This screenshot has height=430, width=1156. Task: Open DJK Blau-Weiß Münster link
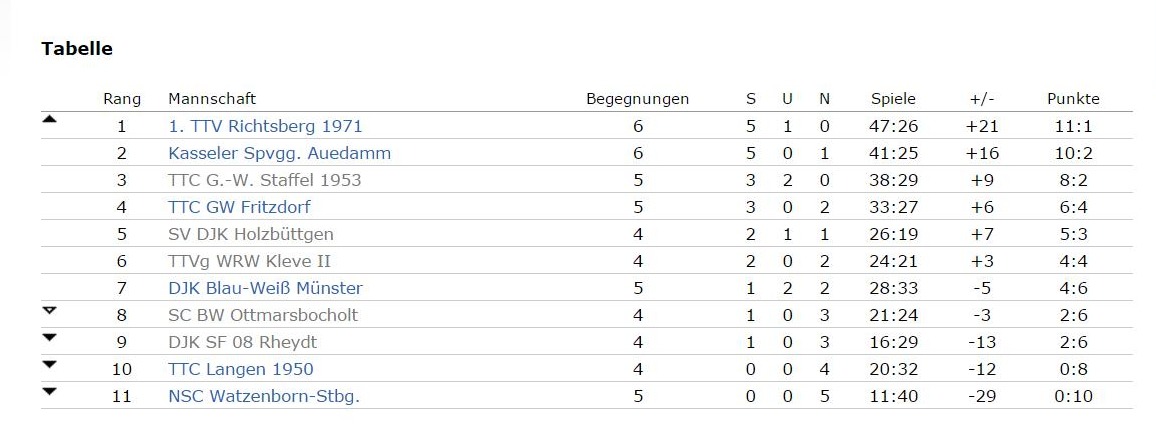coord(265,288)
